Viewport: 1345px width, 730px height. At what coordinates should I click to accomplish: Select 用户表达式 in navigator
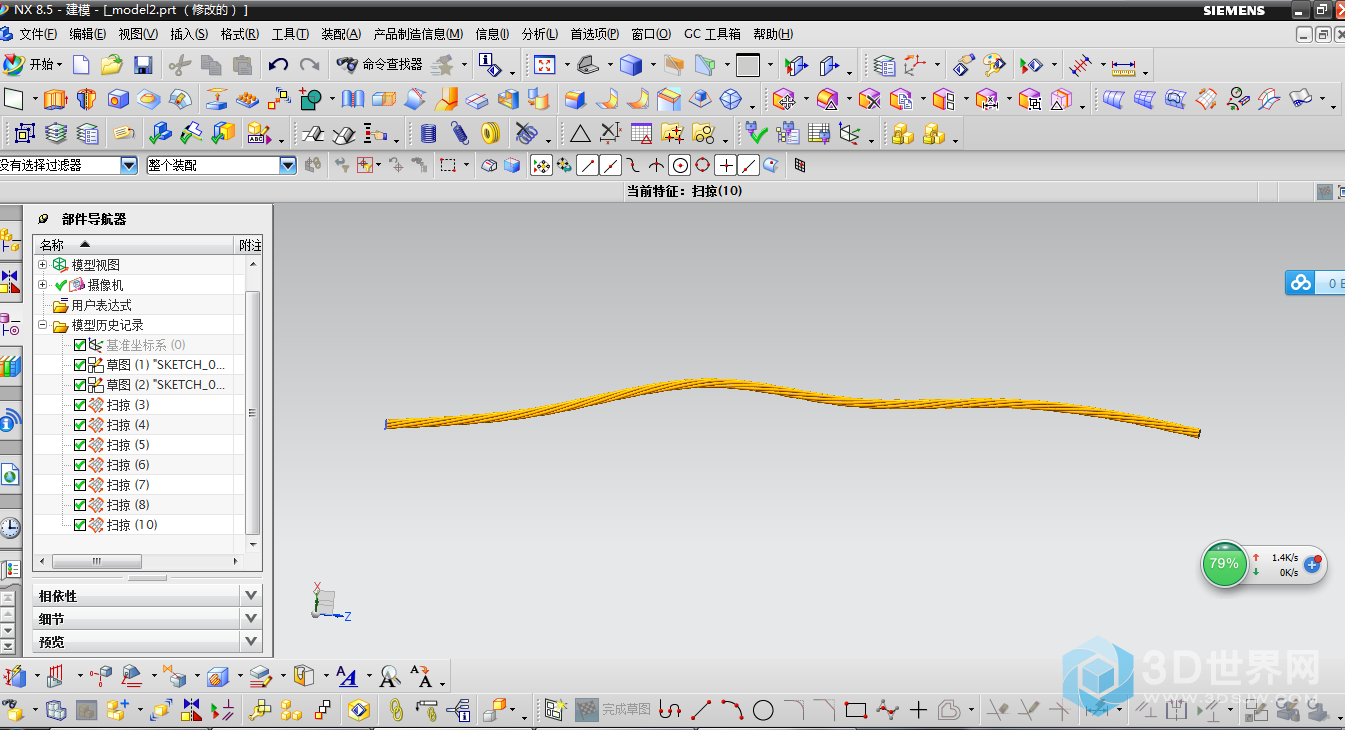pyautogui.click(x=101, y=305)
